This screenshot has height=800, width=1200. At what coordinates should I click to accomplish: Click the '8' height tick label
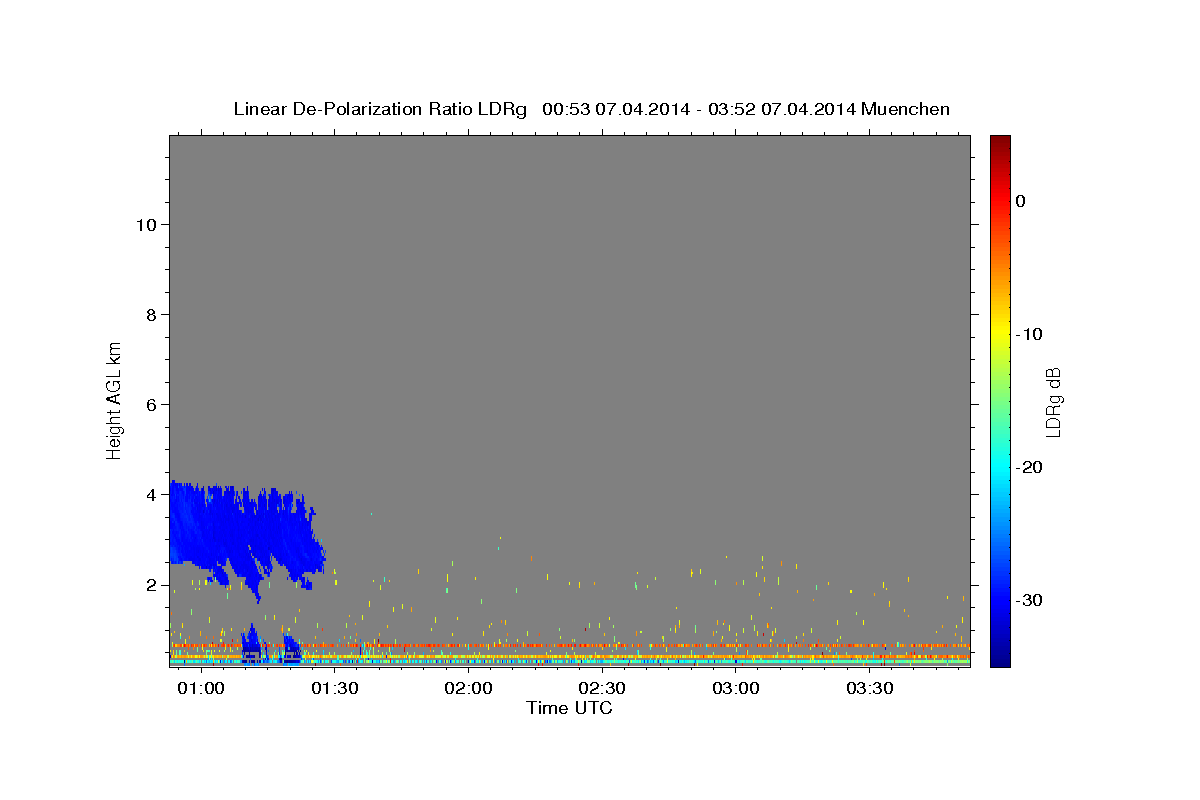150,315
